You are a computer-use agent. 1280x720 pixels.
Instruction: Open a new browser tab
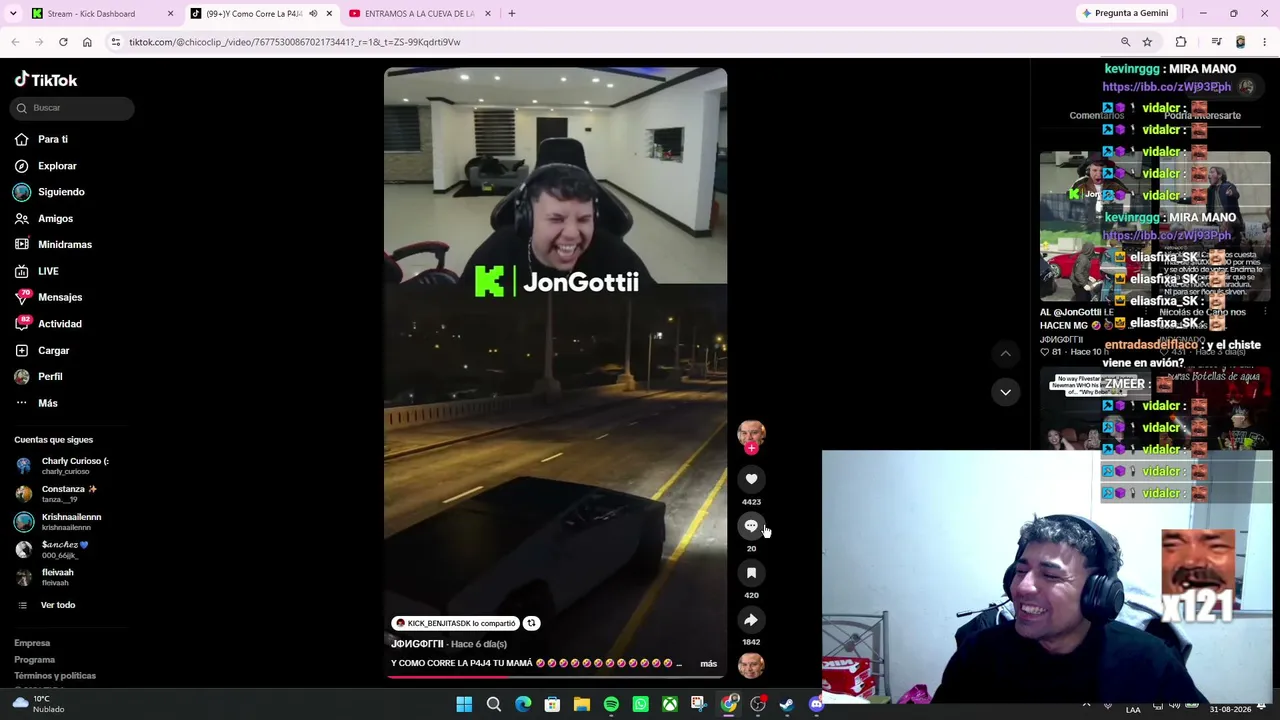point(511,14)
